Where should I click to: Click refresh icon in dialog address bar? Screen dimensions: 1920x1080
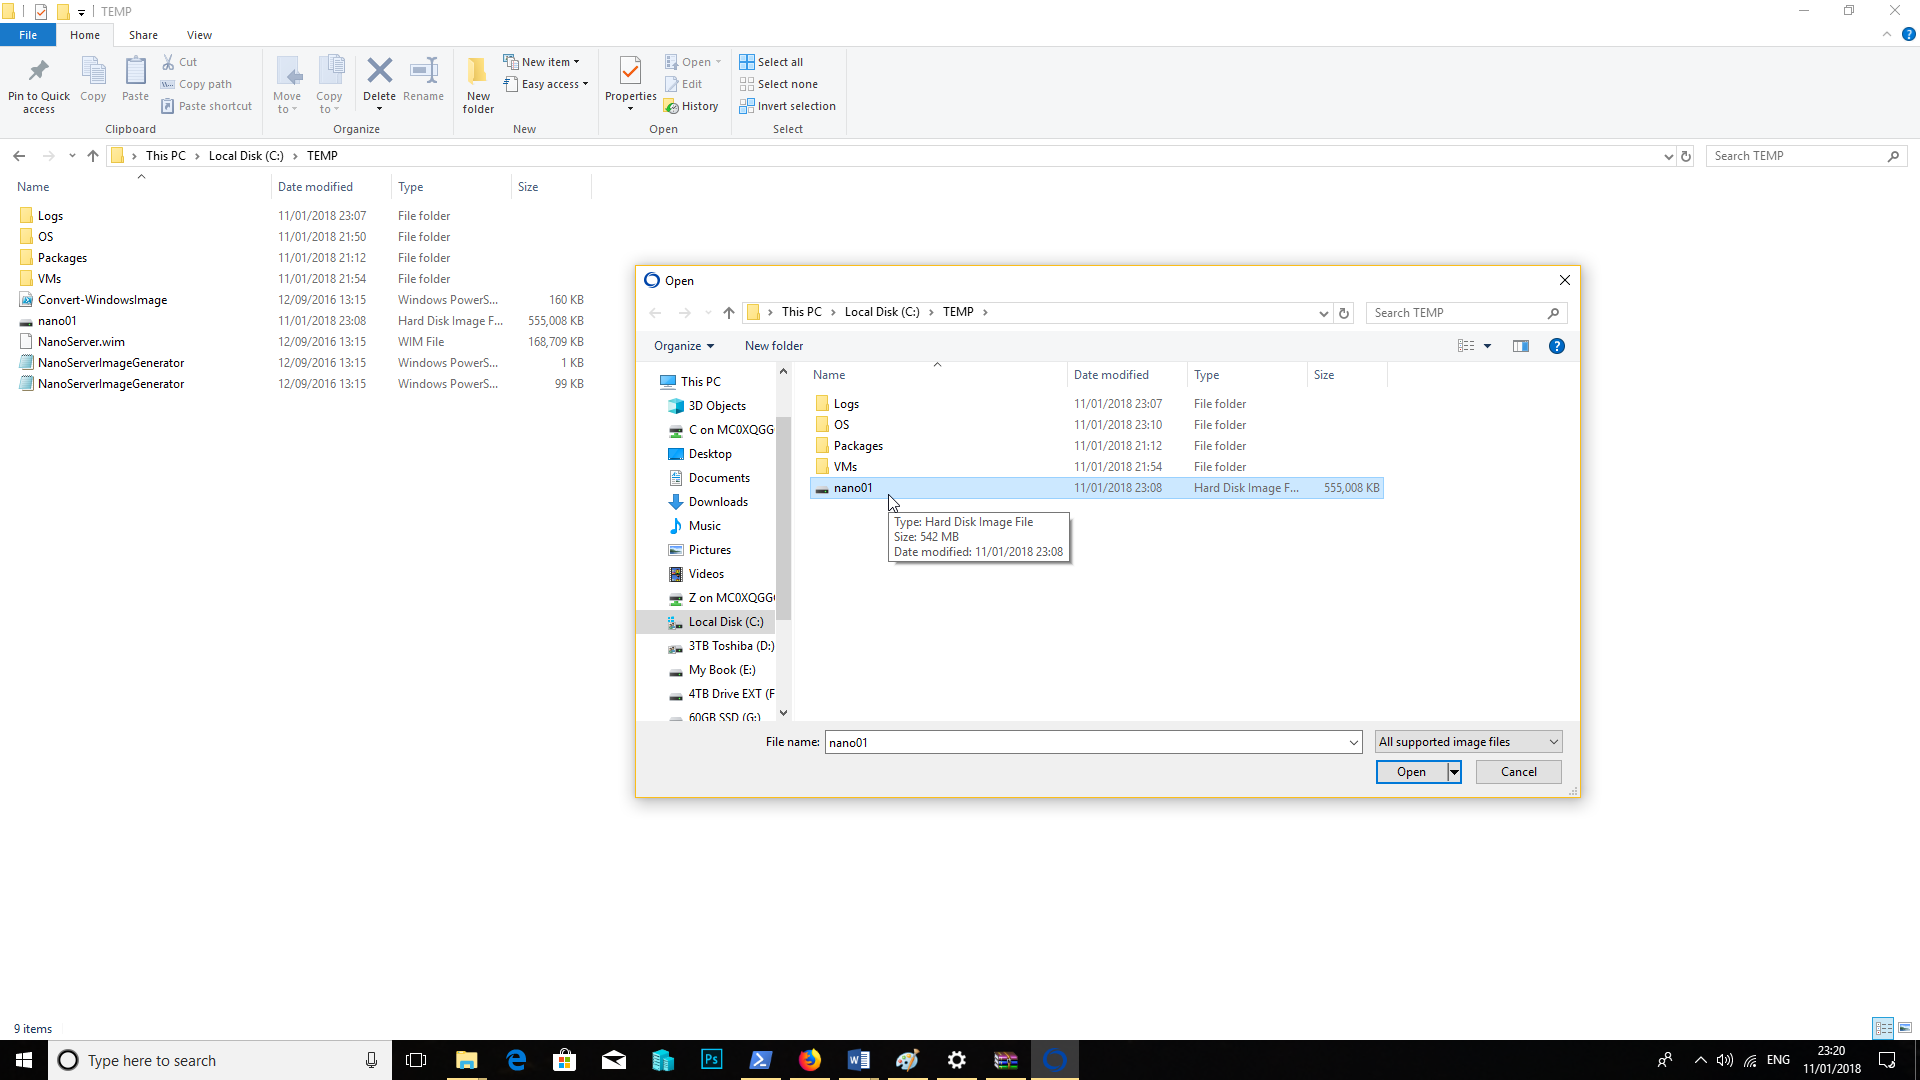click(1344, 313)
